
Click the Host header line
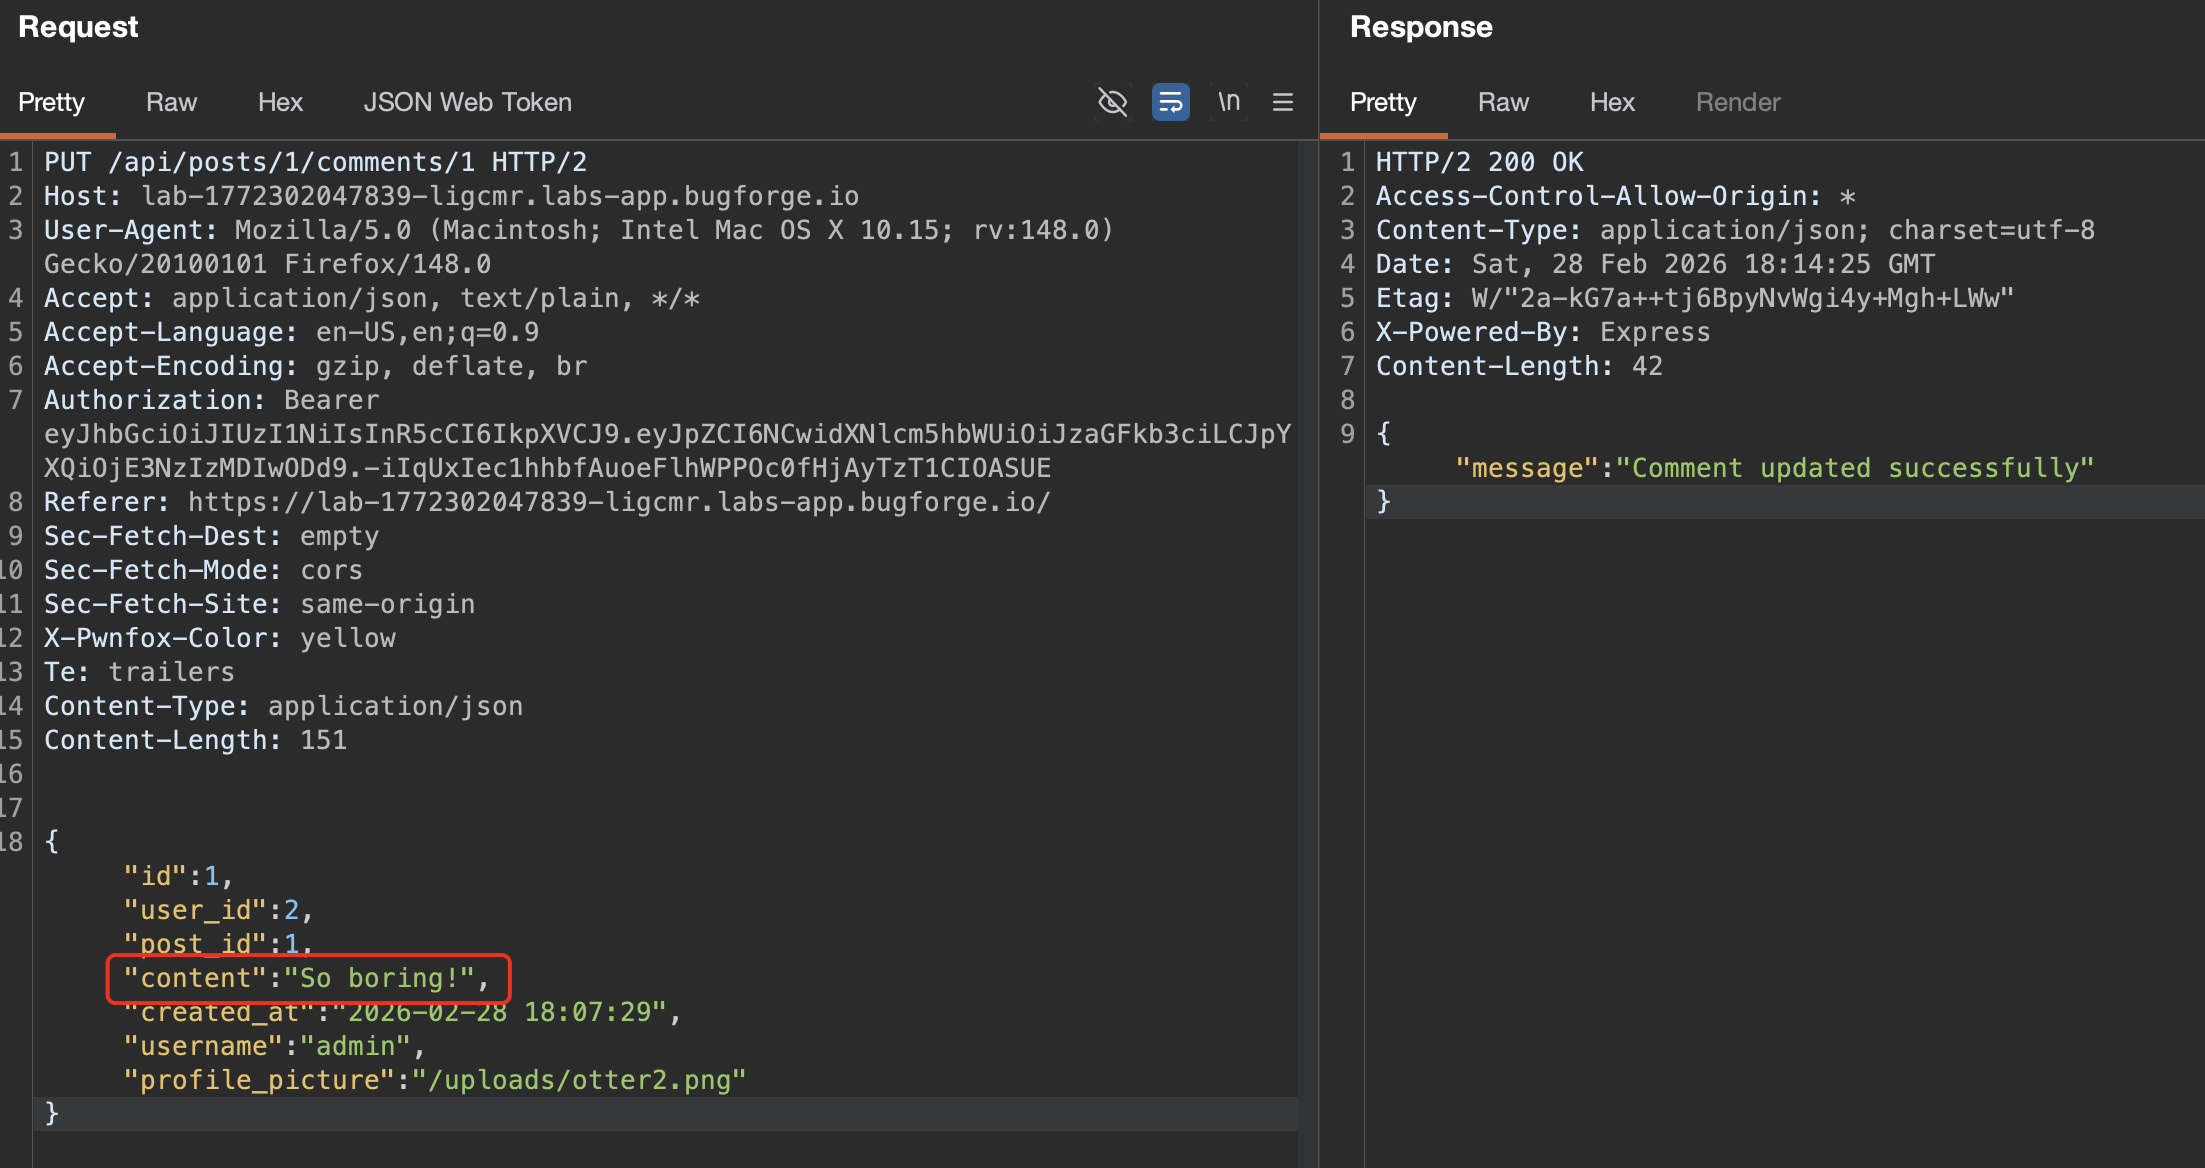coord(450,196)
